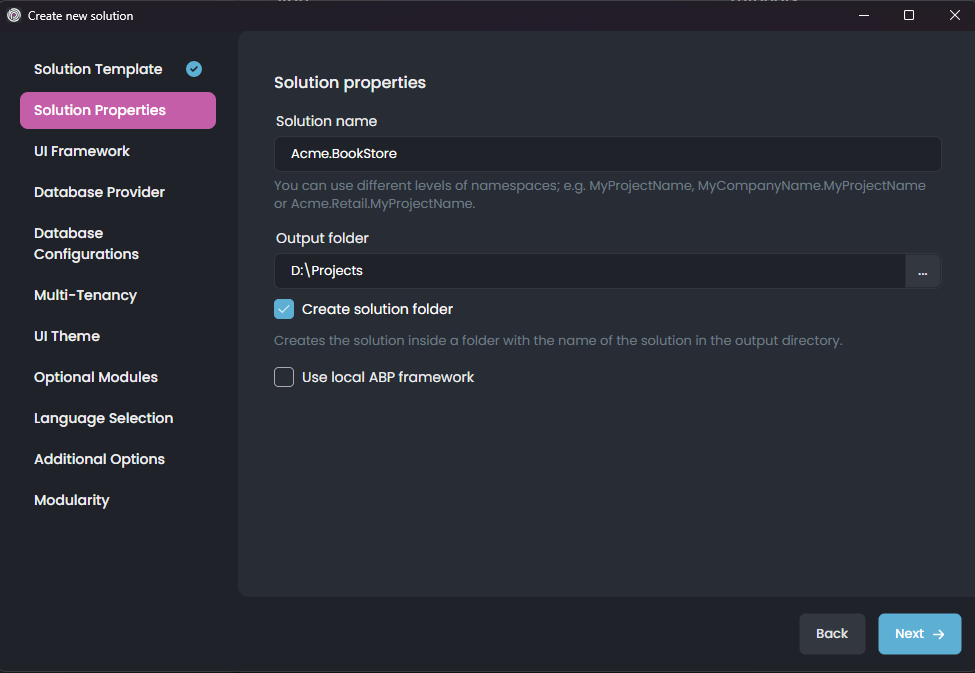Select the Database Configurations step

click(86, 243)
